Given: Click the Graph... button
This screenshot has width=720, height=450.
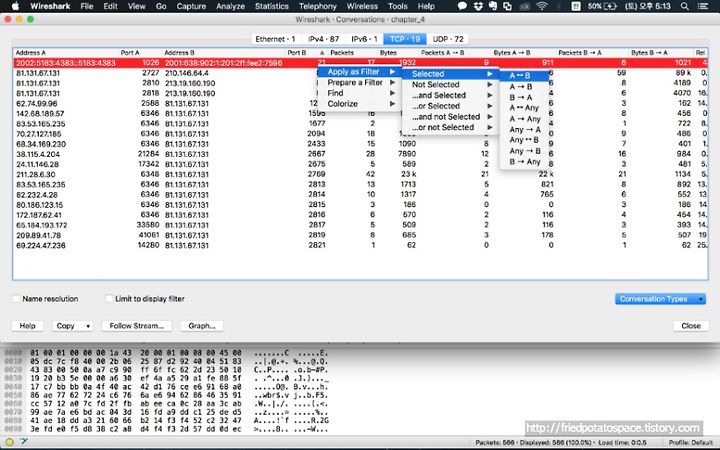Looking at the screenshot, I should [x=202, y=326].
